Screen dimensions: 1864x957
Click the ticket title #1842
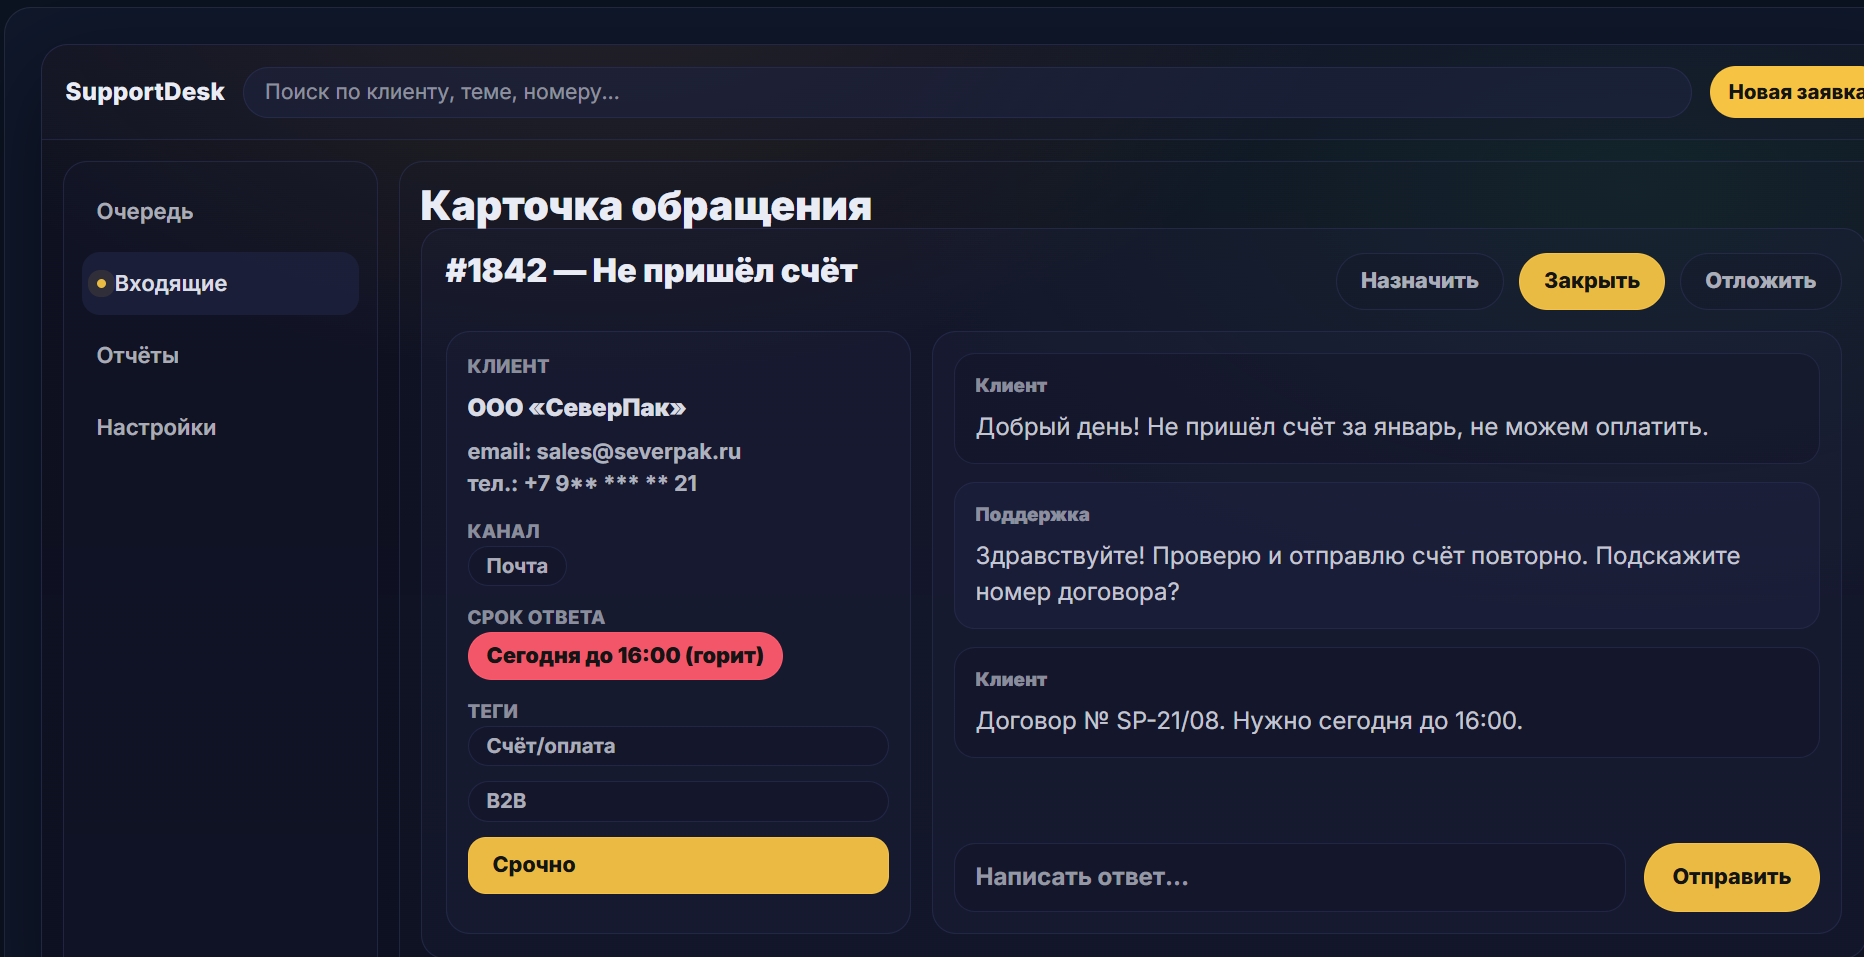(651, 271)
